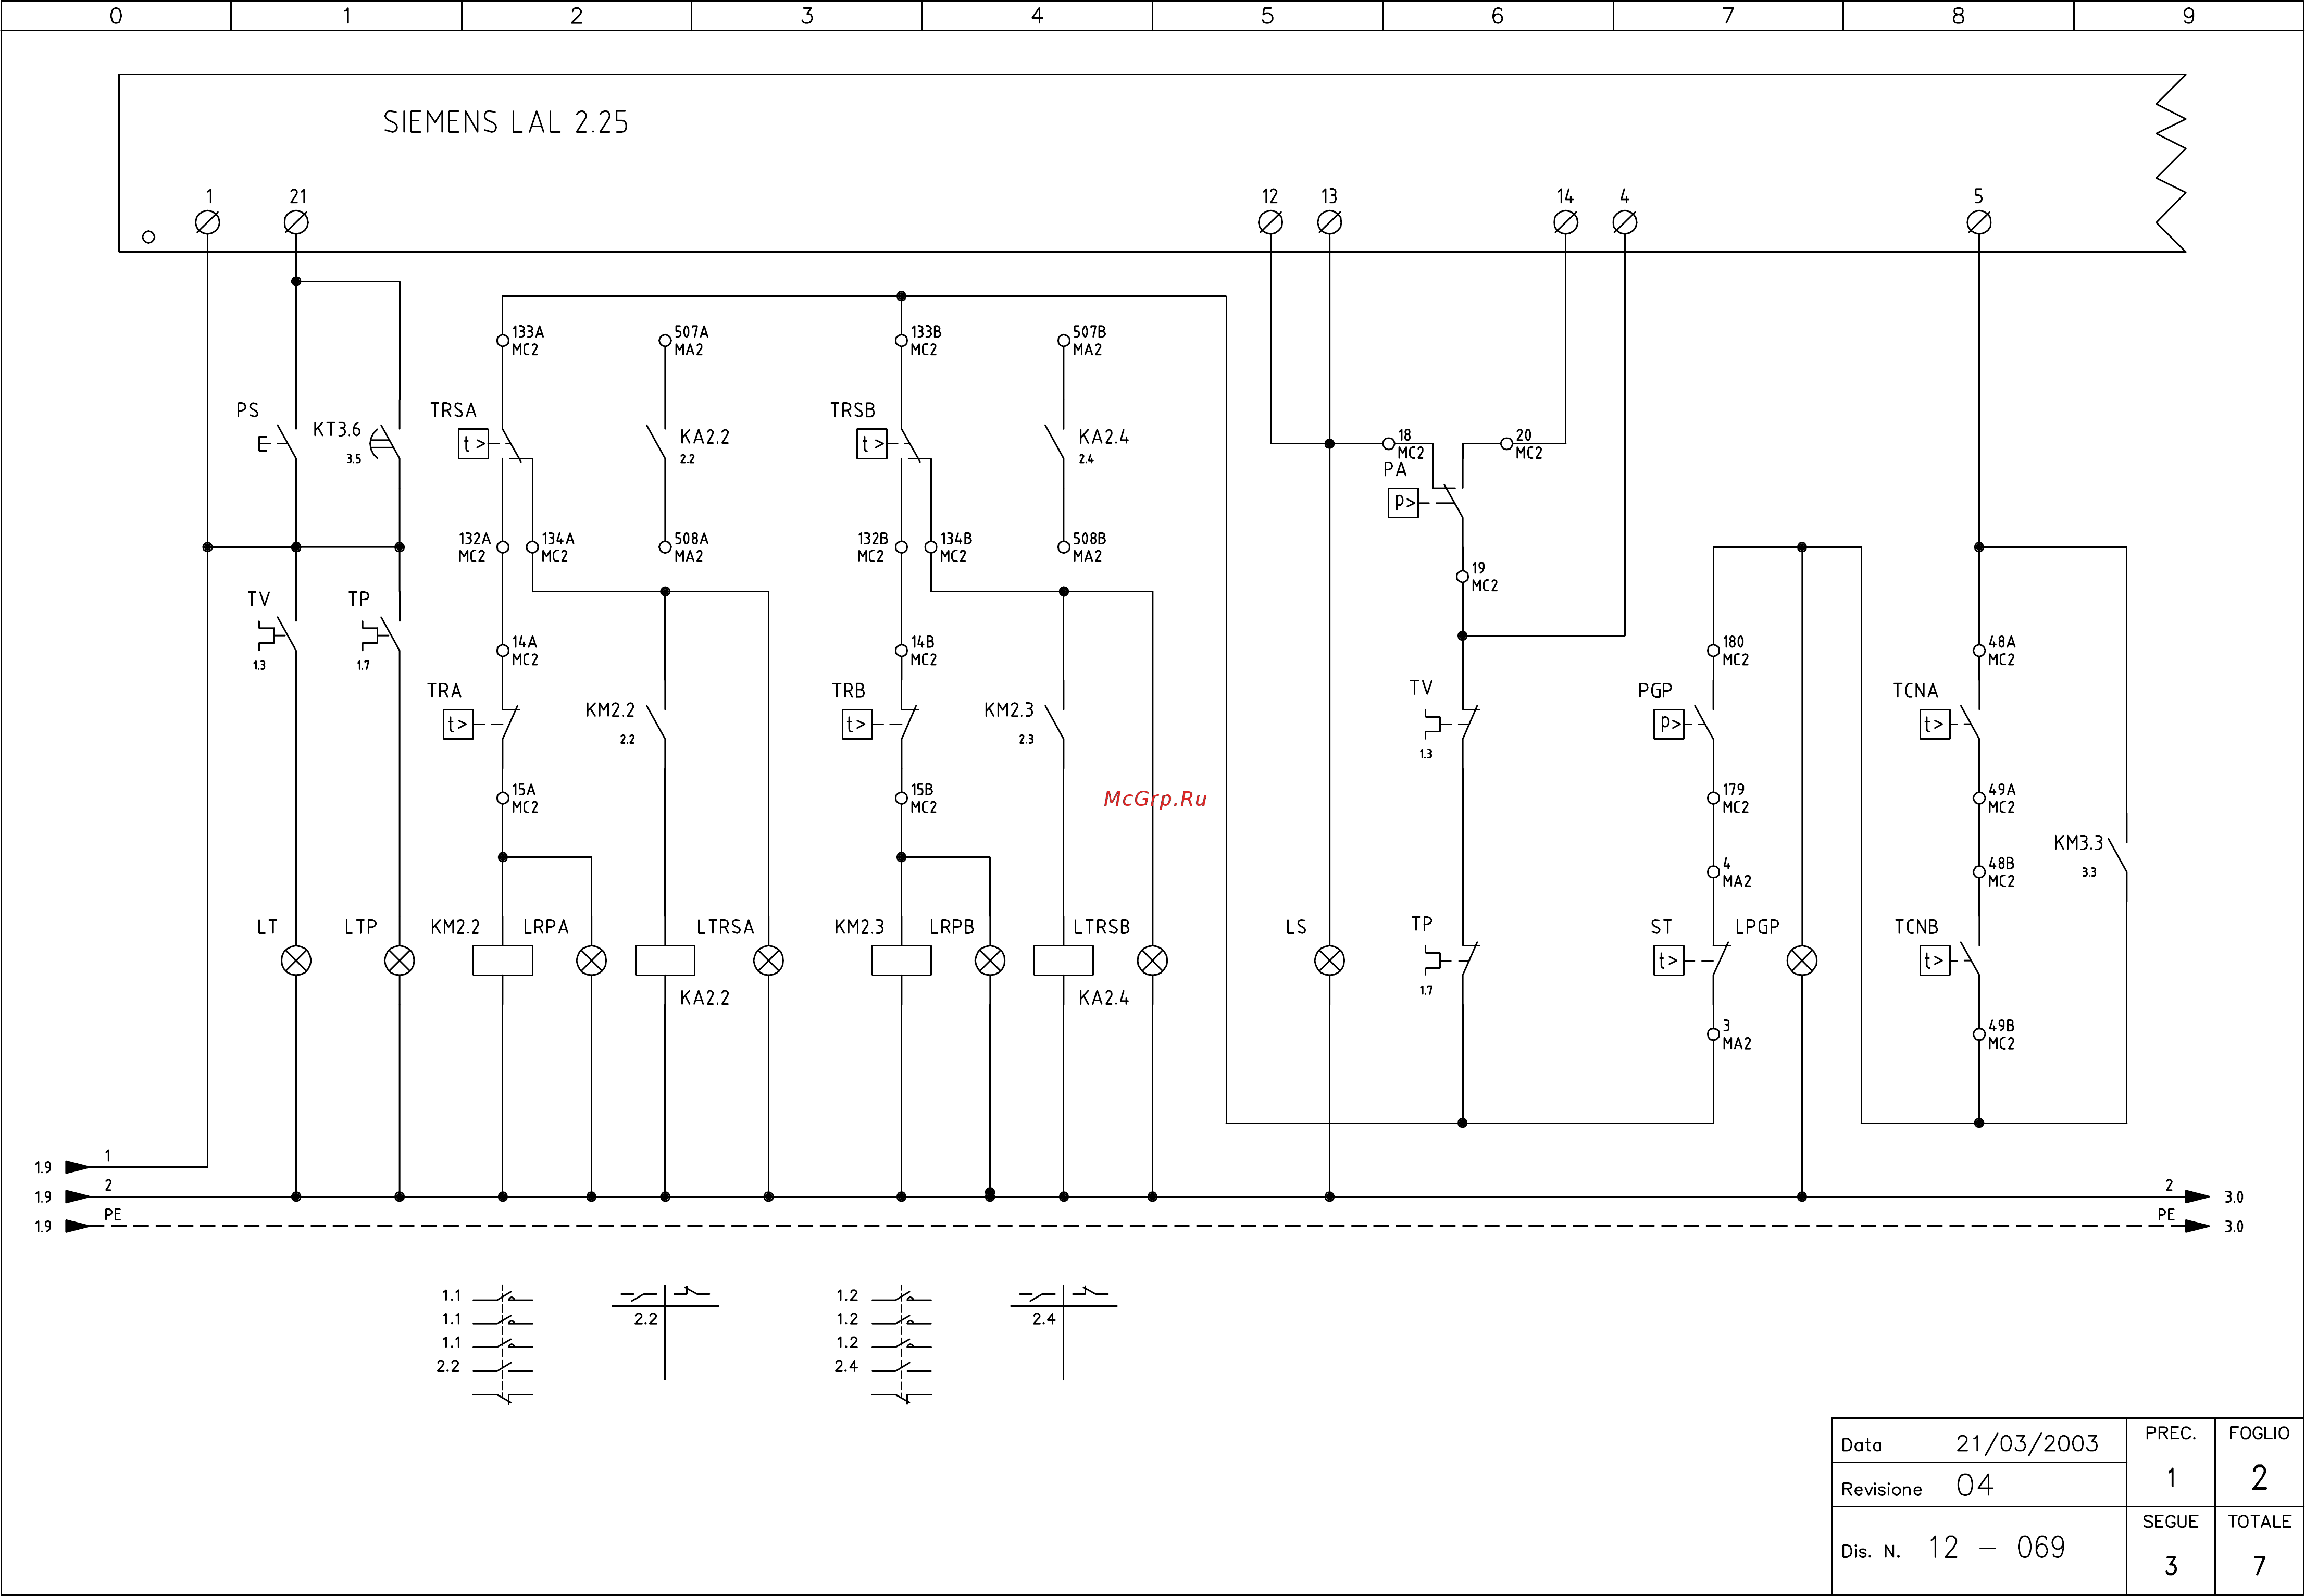
Task: Select the KM3.3 contact label
Action: (2079, 843)
